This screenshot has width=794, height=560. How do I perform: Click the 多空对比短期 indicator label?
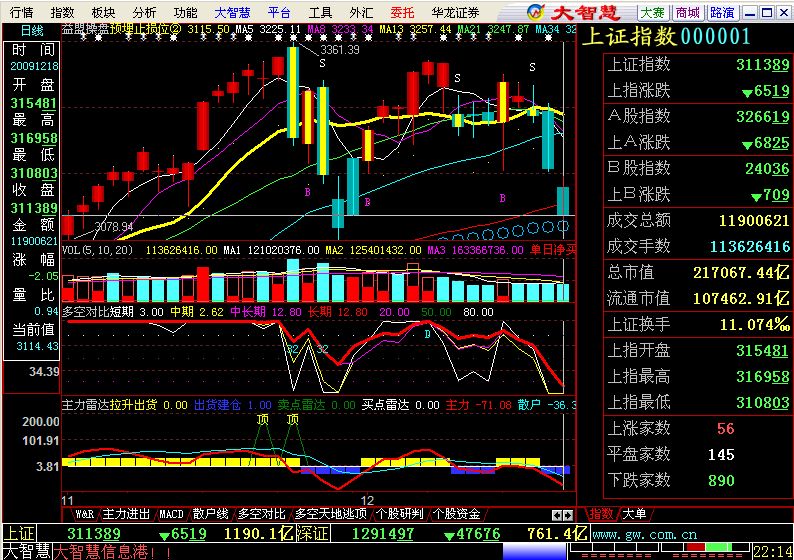[x=98, y=312]
